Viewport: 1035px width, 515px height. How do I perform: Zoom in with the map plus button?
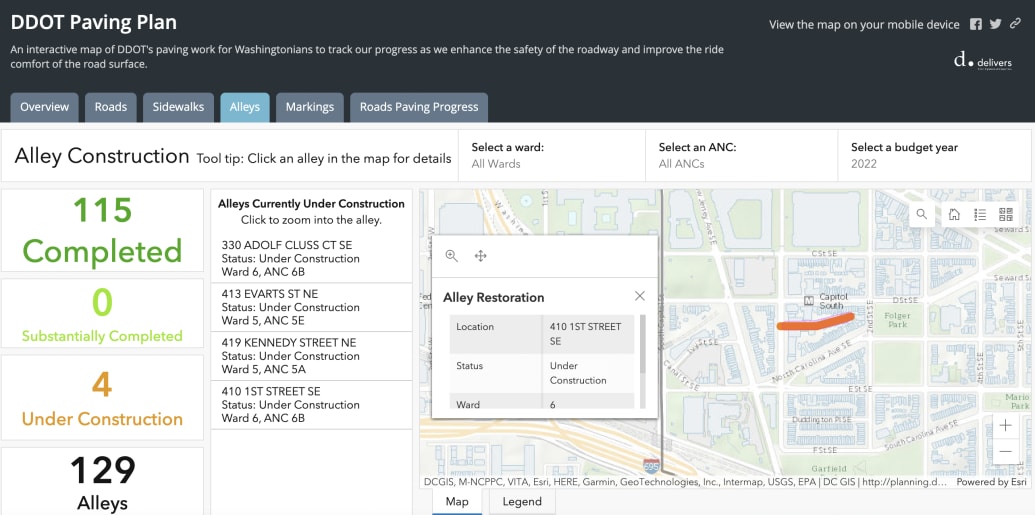(x=1005, y=425)
